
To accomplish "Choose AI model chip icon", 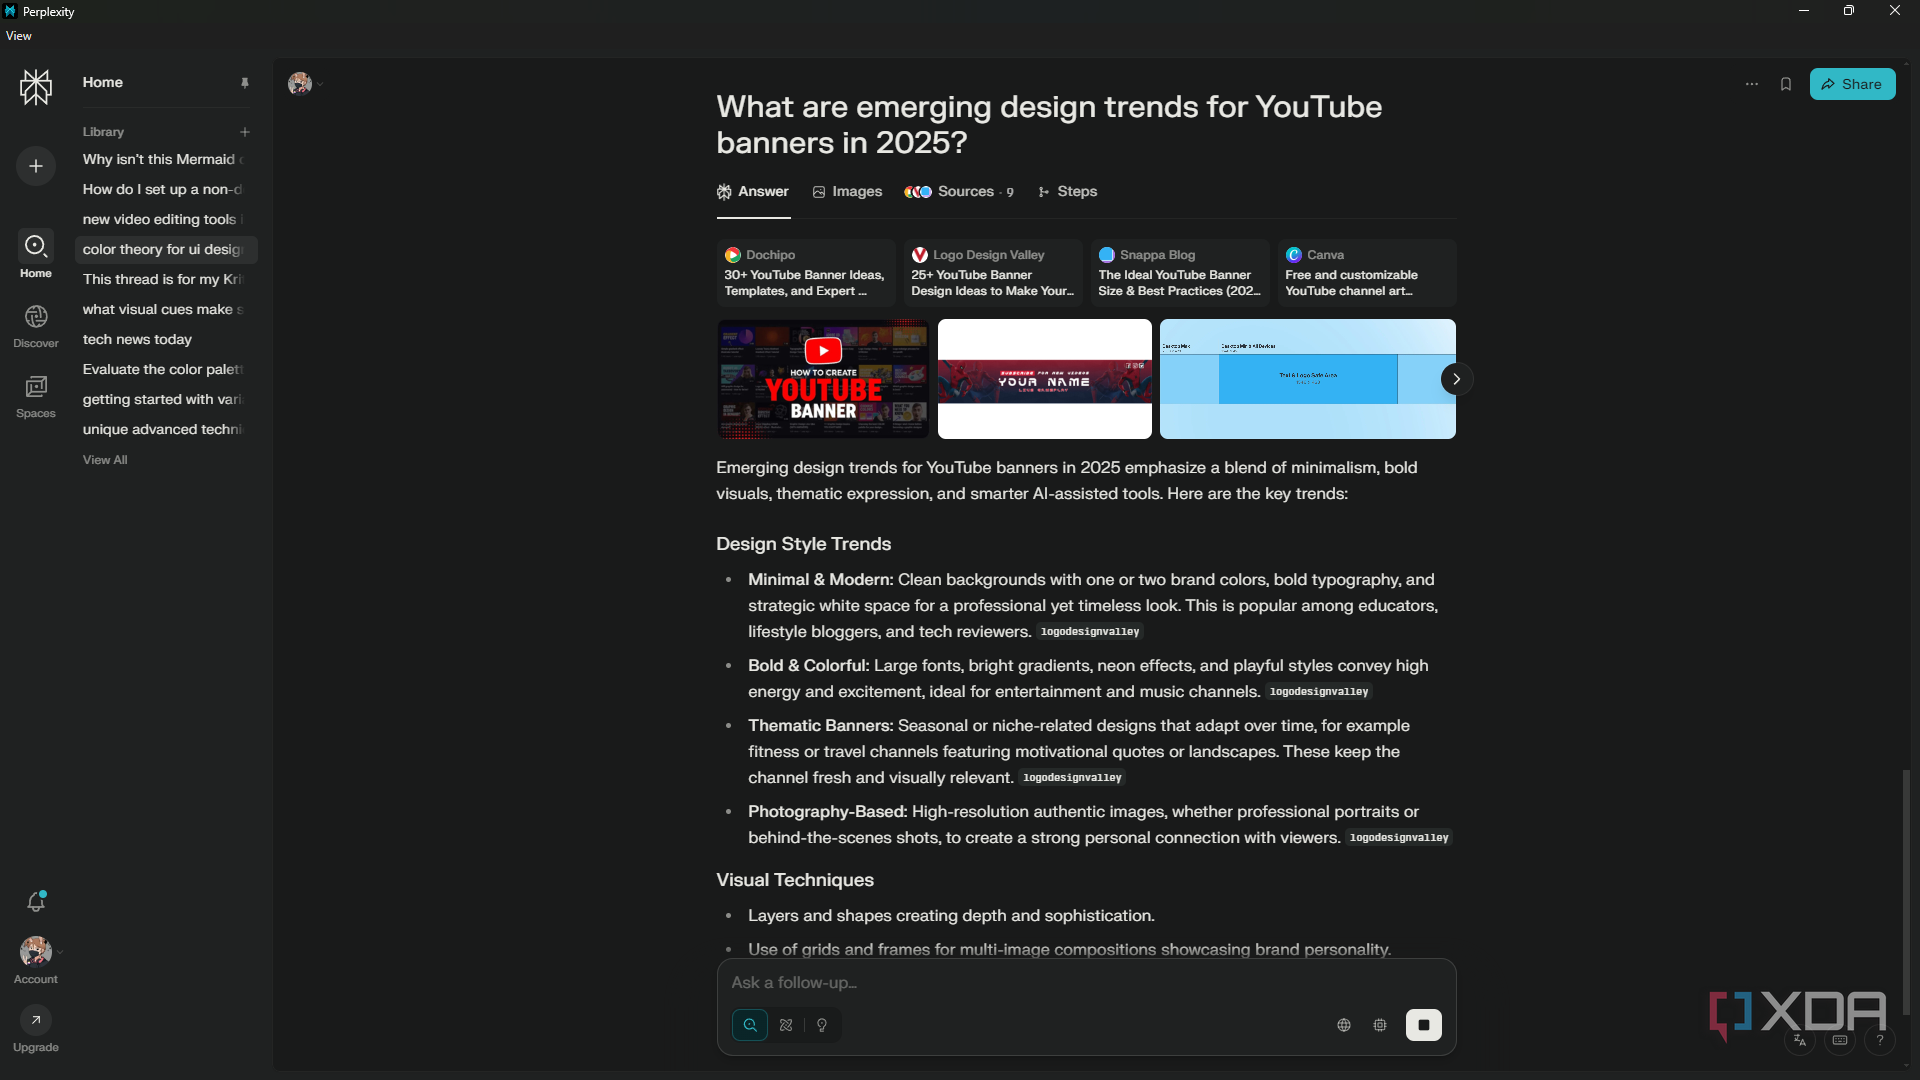I will pyautogui.click(x=1380, y=1025).
